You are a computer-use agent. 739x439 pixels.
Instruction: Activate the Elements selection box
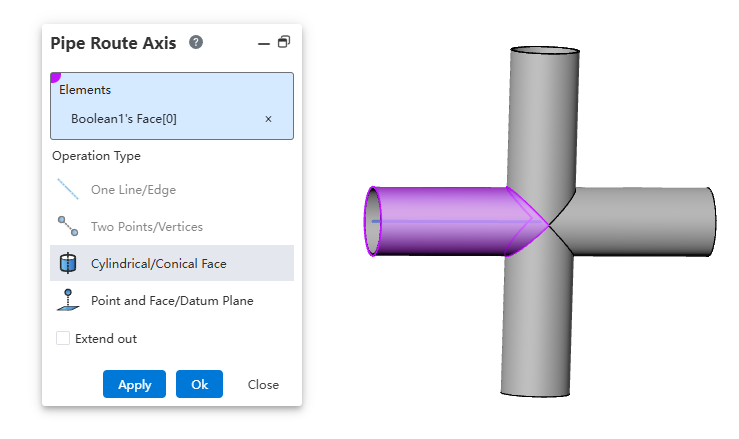[171, 90]
